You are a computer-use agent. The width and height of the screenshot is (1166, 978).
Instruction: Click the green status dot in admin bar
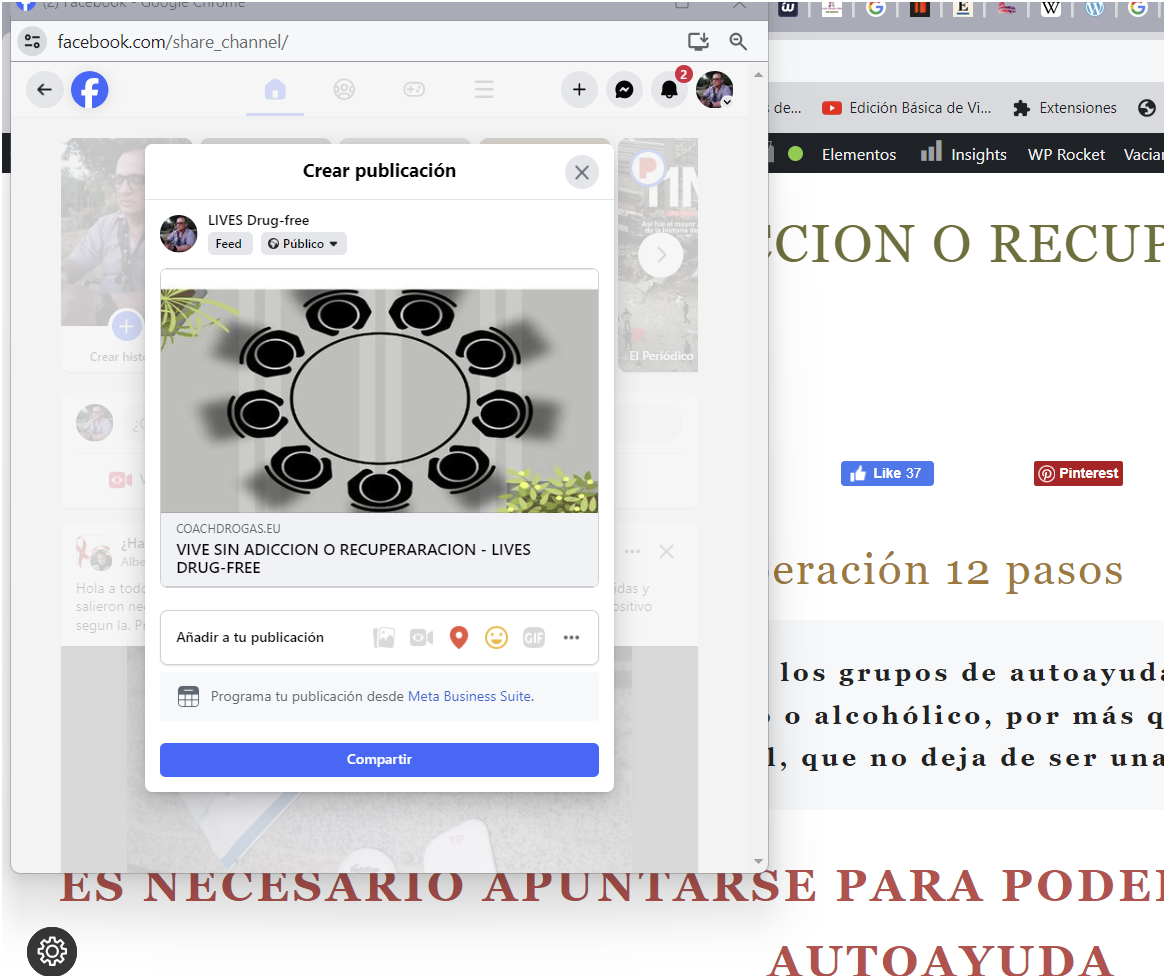796,154
